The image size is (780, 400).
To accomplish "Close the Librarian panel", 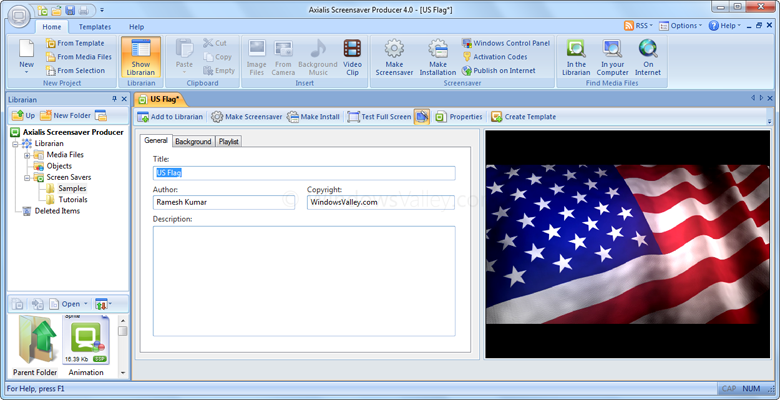I will 124,99.
